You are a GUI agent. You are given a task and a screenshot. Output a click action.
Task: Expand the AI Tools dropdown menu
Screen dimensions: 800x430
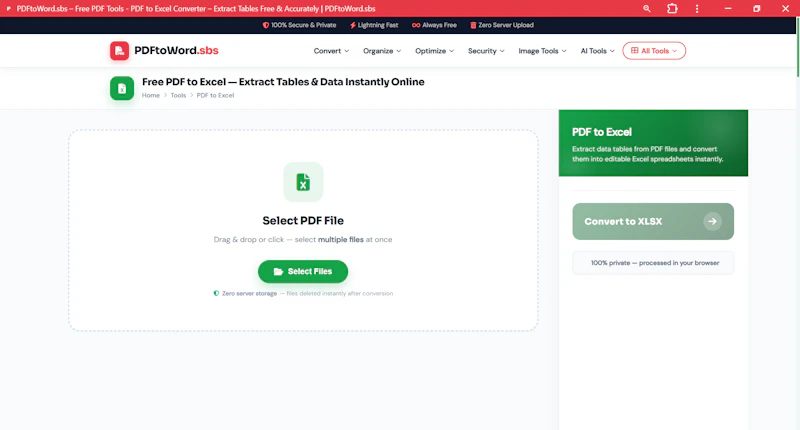[x=597, y=51]
